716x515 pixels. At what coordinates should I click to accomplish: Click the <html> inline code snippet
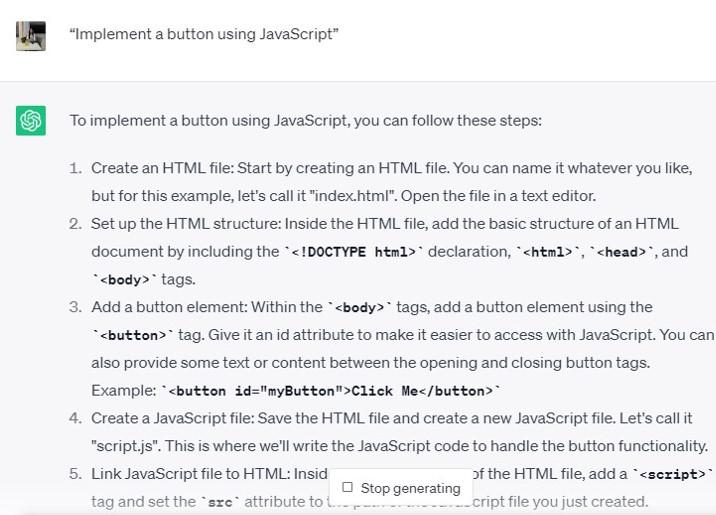(548, 252)
